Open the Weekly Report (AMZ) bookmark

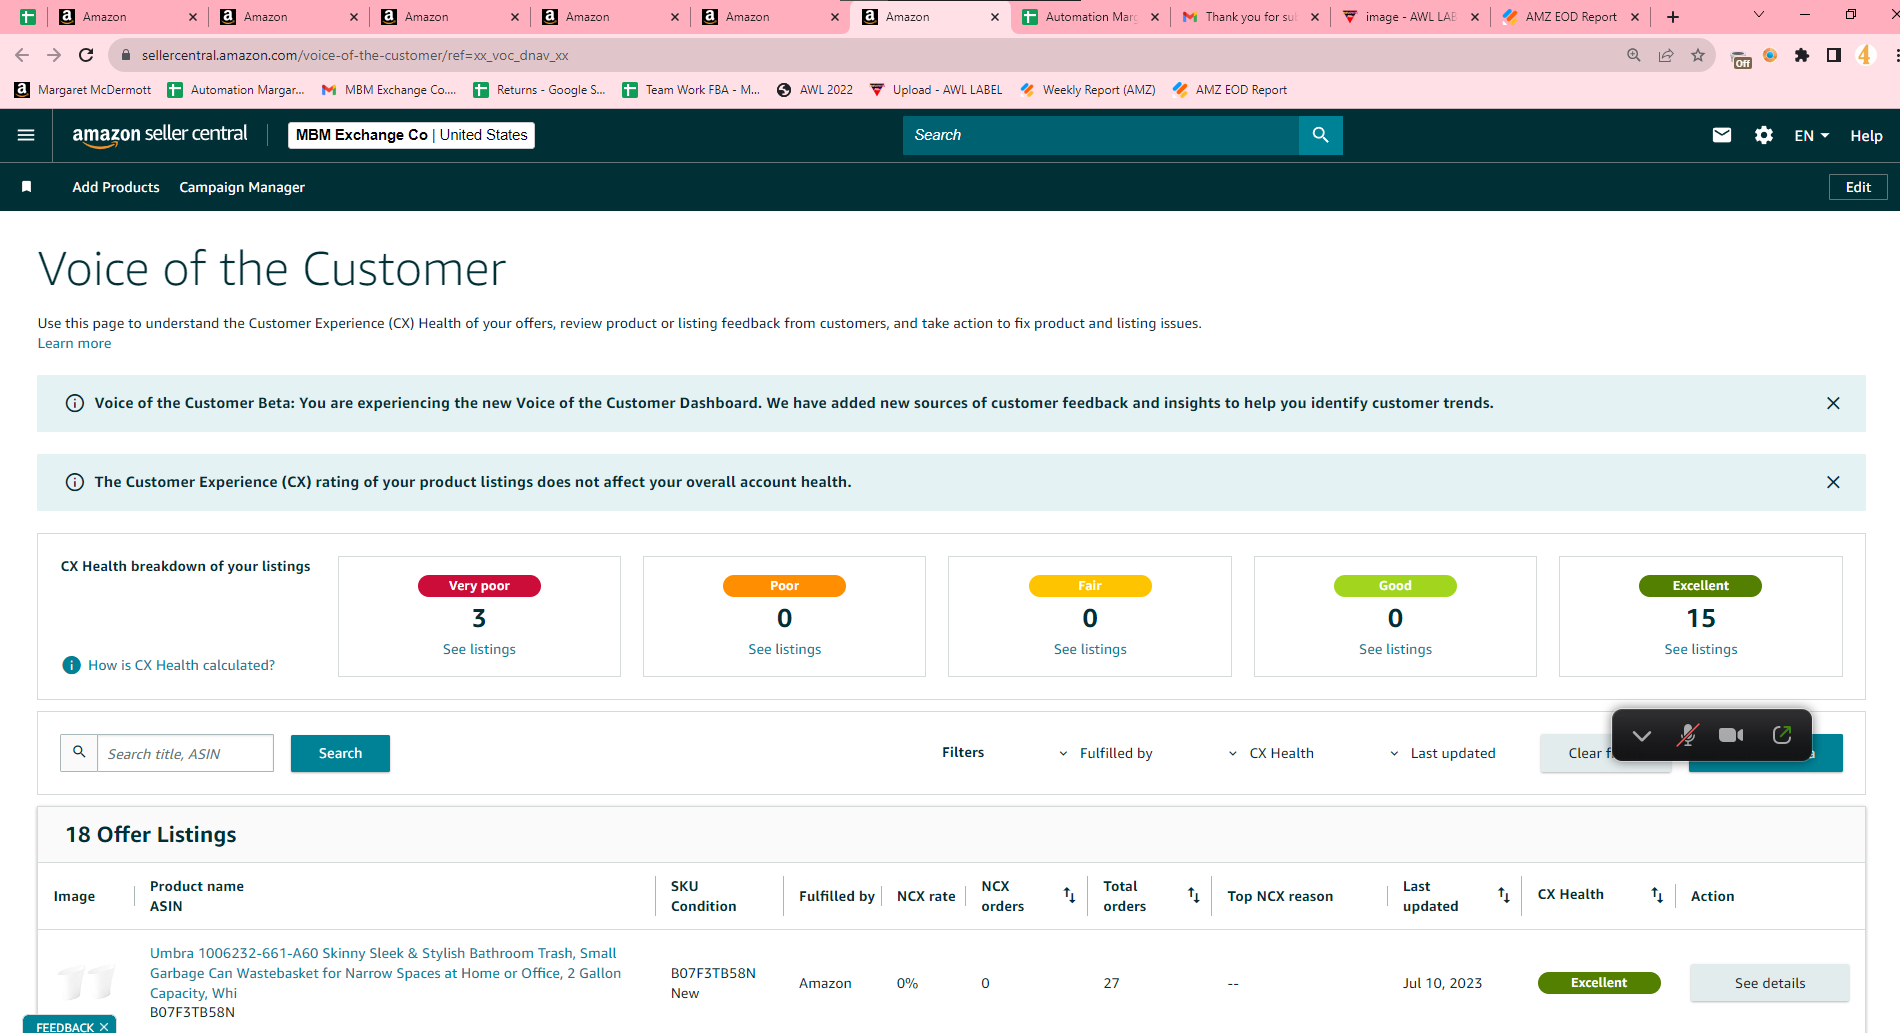1088,90
